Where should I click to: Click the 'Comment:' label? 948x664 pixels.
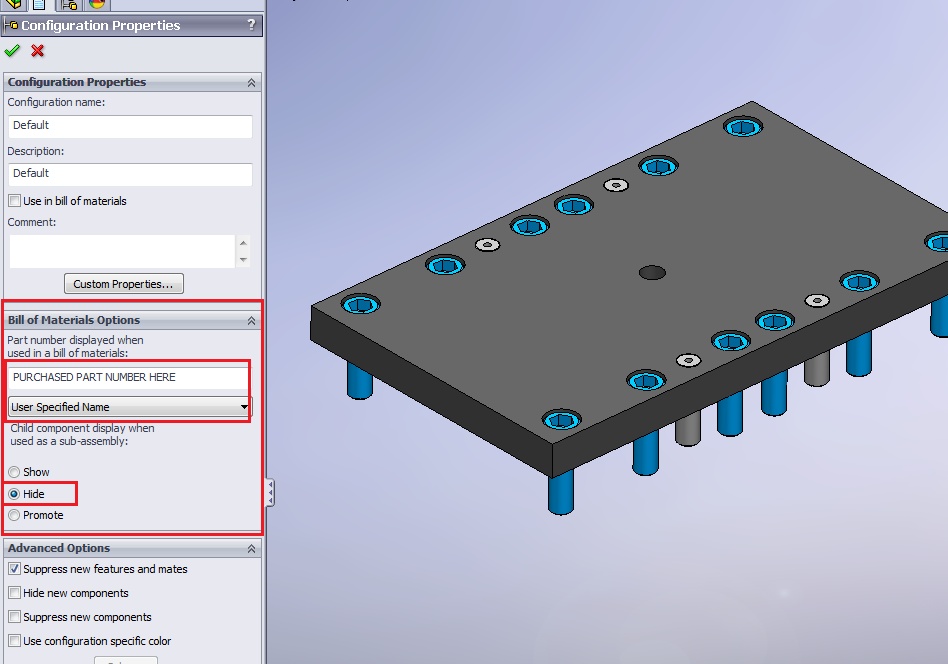(32, 222)
